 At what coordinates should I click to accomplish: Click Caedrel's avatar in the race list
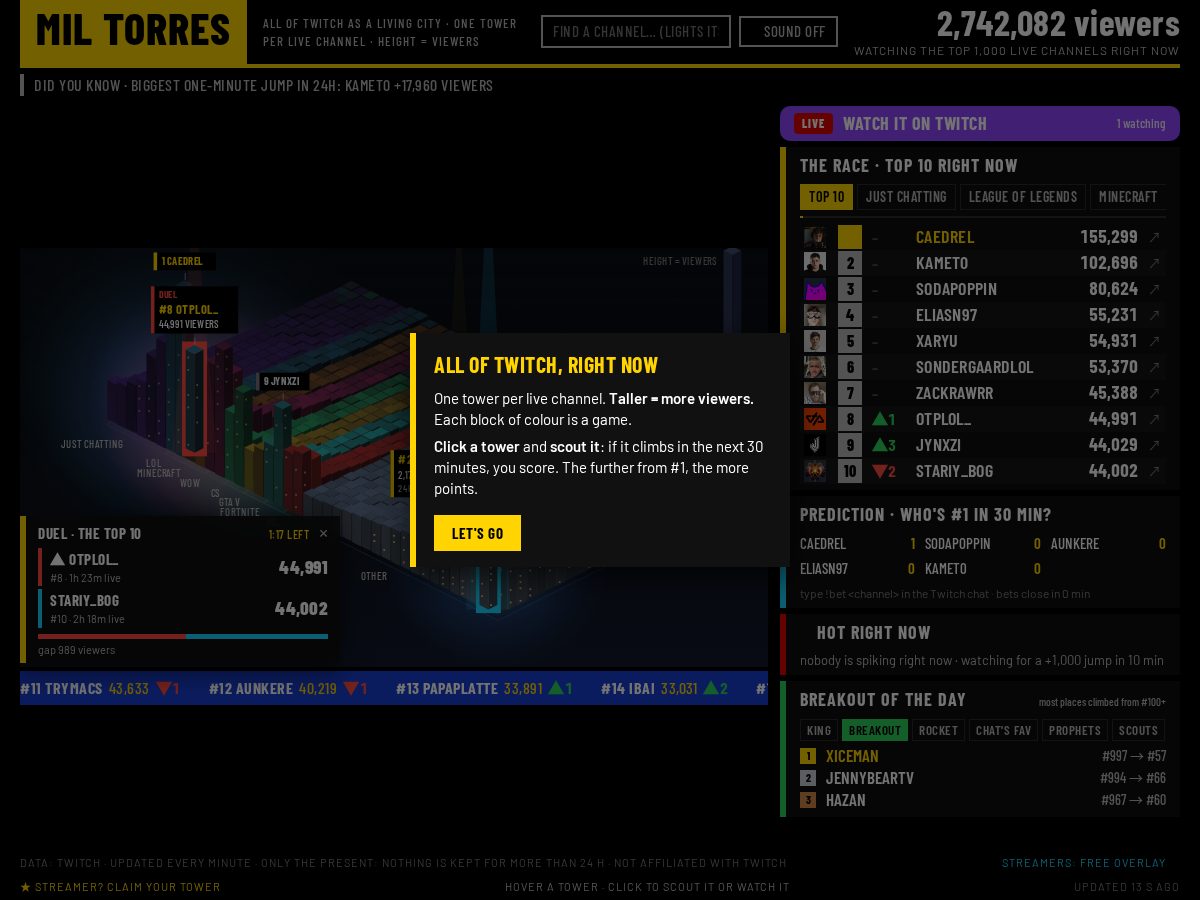pyautogui.click(x=815, y=237)
